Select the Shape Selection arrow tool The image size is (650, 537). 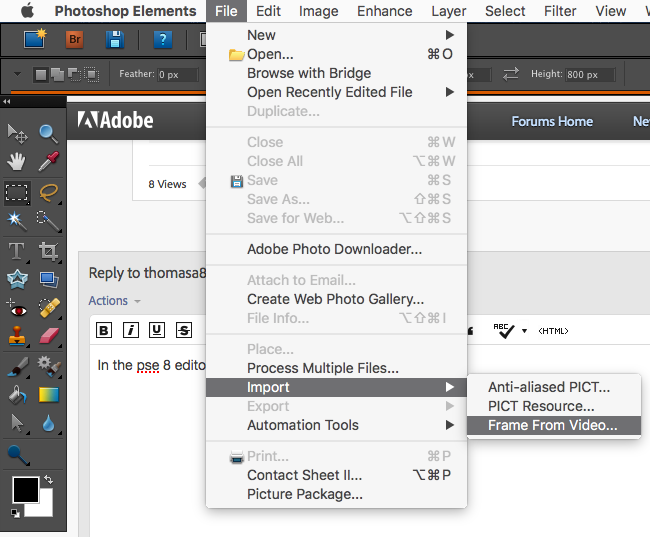[17, 423]
